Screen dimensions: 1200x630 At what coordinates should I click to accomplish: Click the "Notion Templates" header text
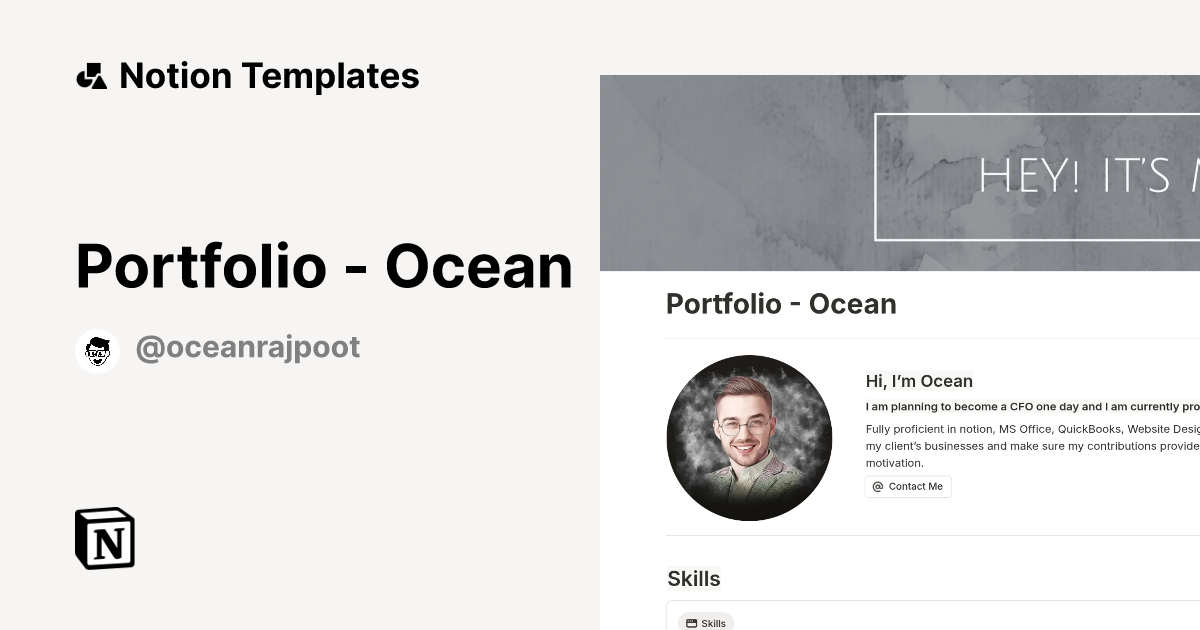(268, 75)
